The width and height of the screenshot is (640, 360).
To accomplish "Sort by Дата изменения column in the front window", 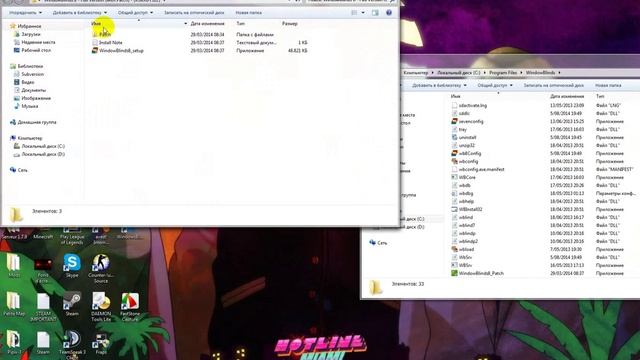I will click(x=207, y=24).
